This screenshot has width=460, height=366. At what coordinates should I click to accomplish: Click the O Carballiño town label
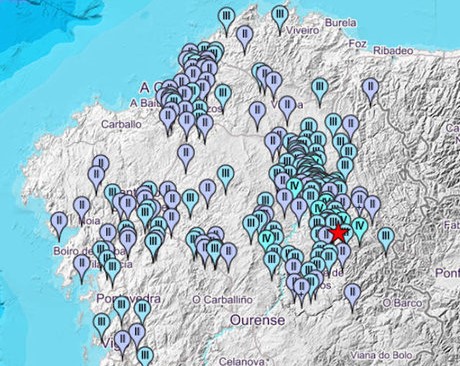pyautogui.click(x=223, y=300)
